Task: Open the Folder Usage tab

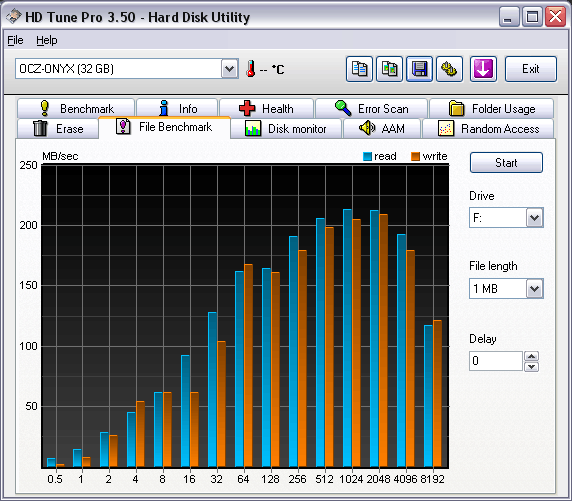Action: pos(491,108)
